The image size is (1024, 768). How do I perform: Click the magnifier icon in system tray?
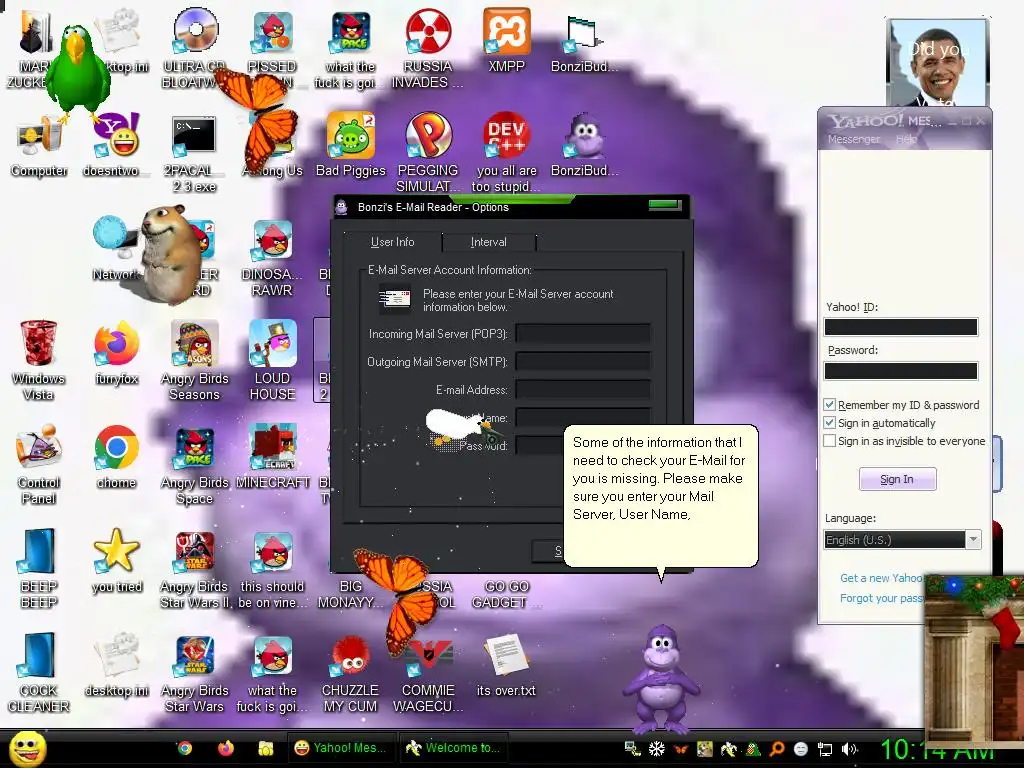[777, 749]
